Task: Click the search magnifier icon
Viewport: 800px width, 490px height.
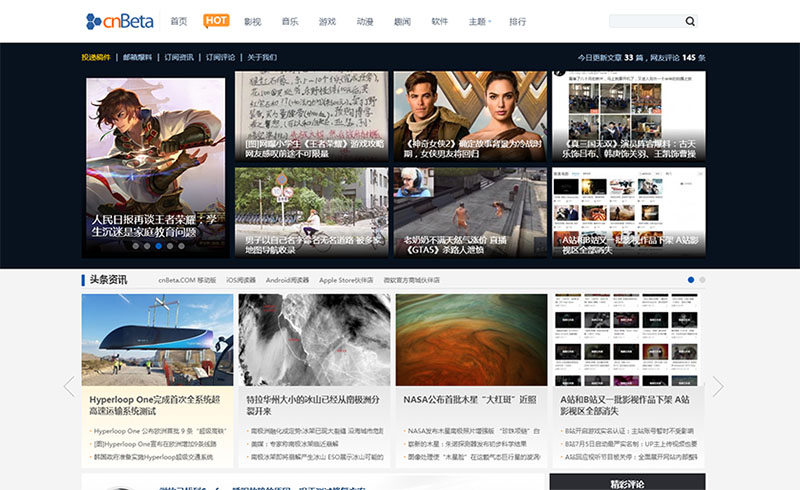Action: [x=690, y=21]
